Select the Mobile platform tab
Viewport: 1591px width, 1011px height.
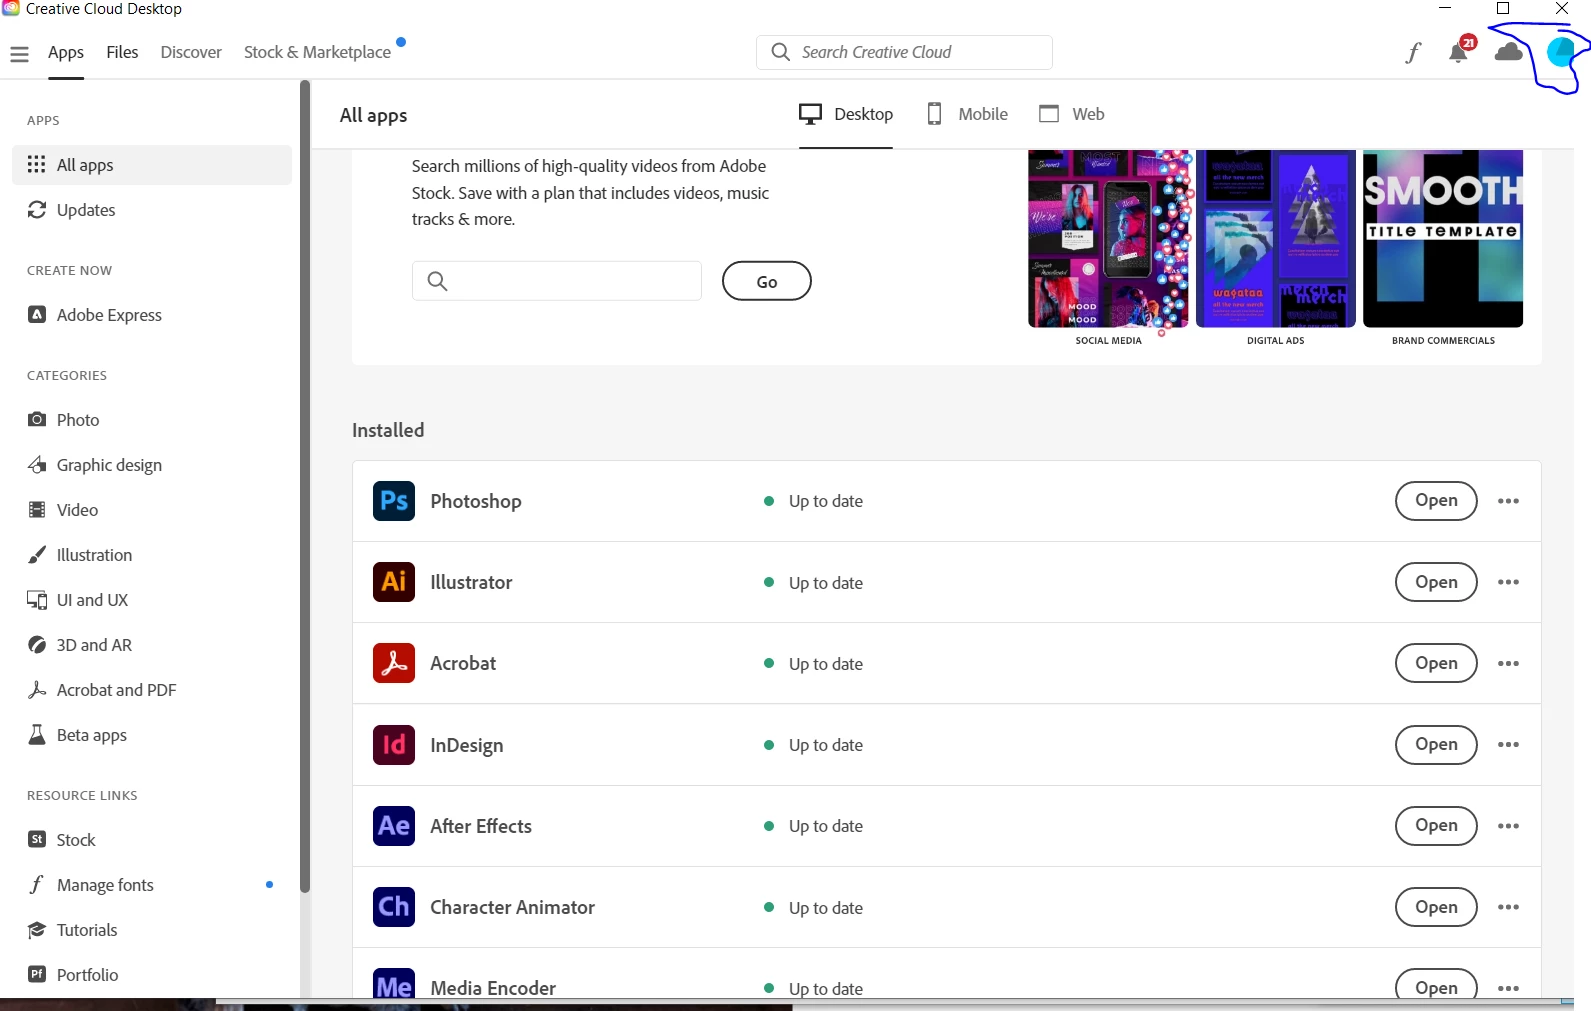point(967,114)
